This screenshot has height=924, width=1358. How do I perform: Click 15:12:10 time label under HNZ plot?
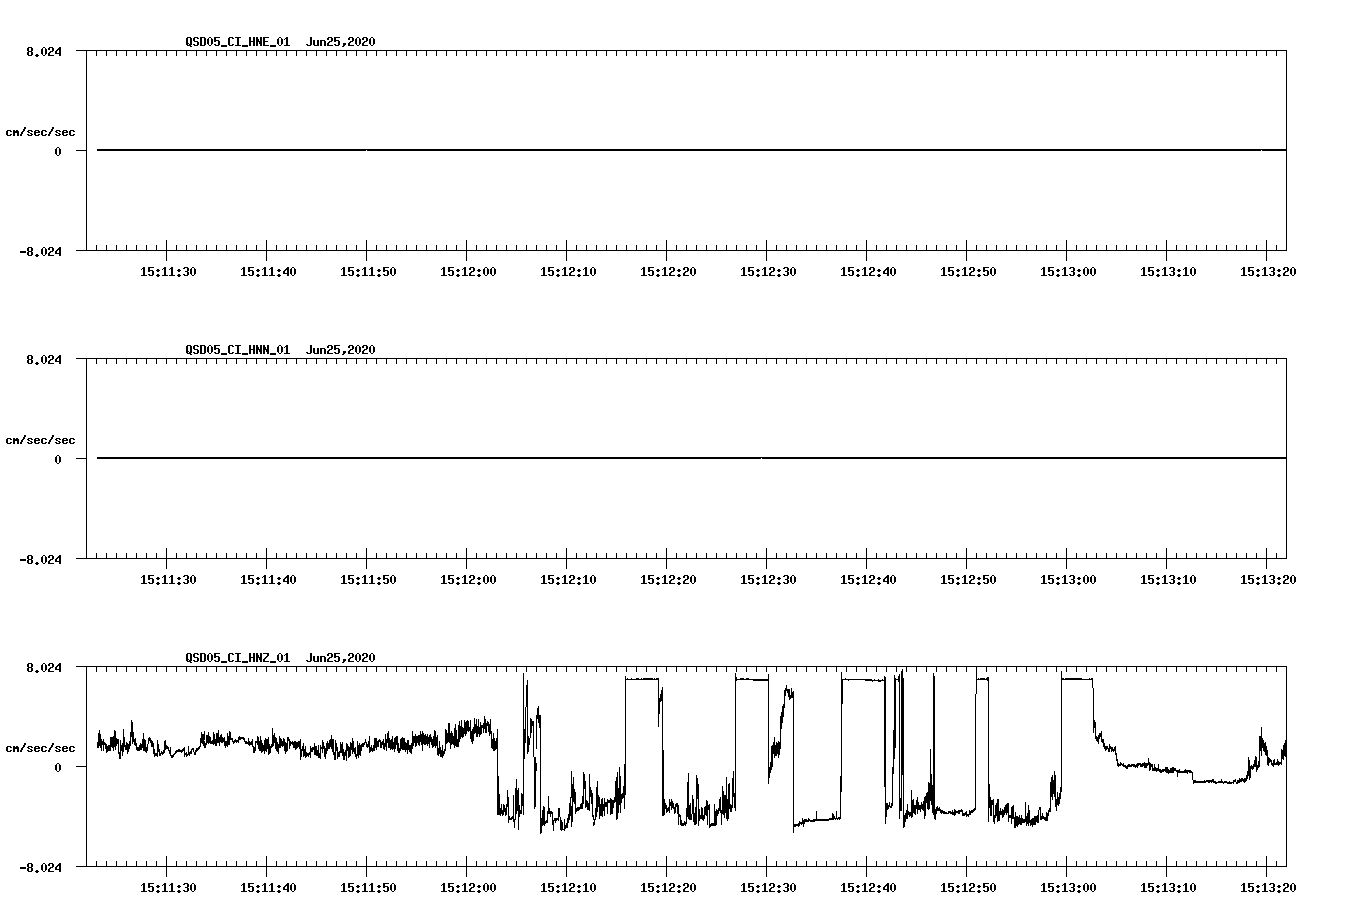pyautogui.click(x=568, y=888)
